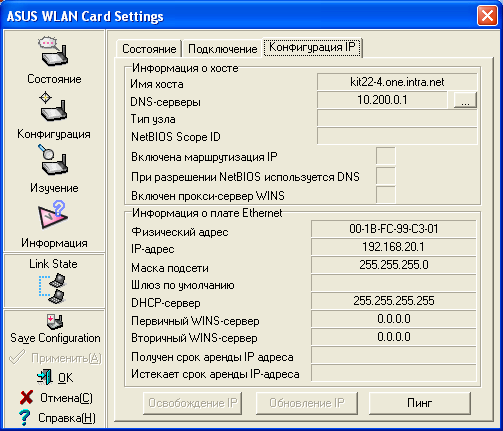Click the Пинг button
Viewport: 503px width, 431px height.
420,403
